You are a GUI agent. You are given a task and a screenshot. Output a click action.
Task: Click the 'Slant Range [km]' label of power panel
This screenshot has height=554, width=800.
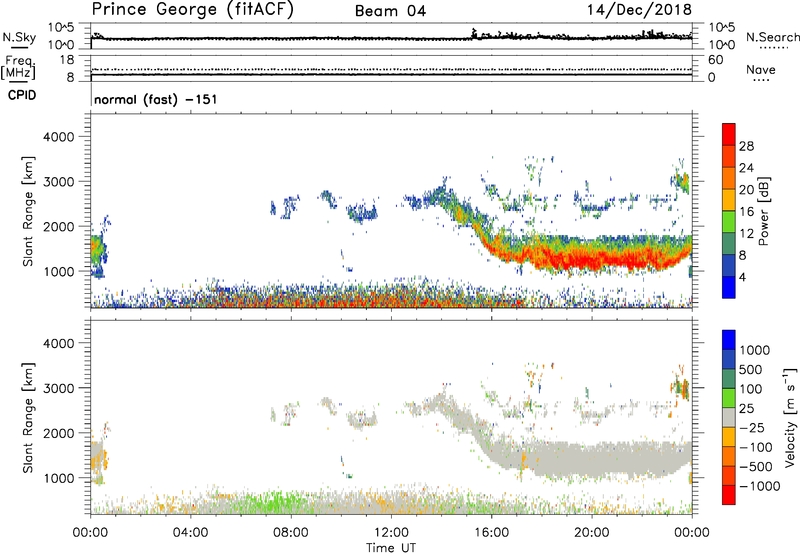click(x=28, y=211)
